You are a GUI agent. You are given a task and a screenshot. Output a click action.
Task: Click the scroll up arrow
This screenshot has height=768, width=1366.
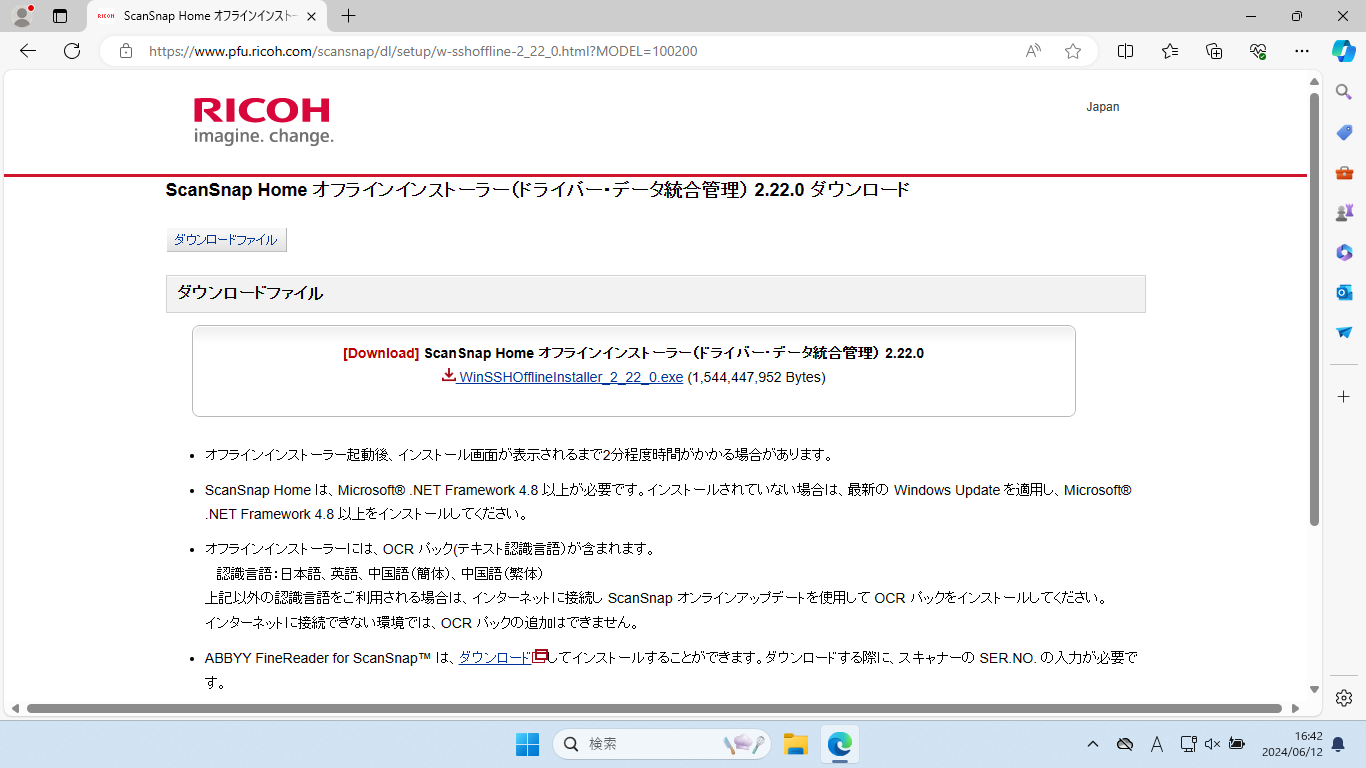tap(1314, 80)
